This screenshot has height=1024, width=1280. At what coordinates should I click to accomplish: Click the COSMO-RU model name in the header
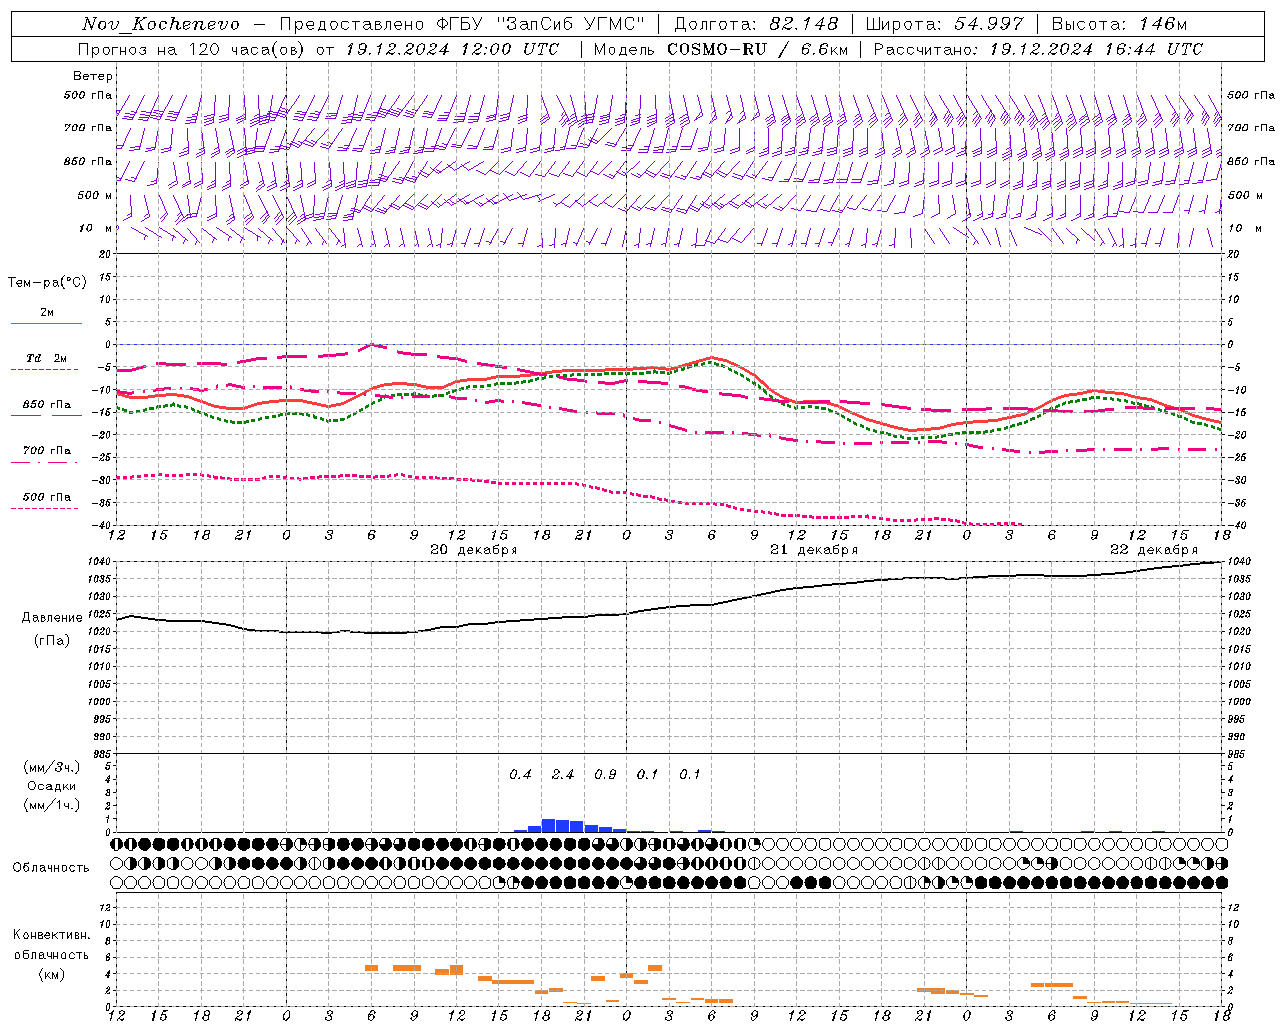pyautogui.click(x=716, y=49)
